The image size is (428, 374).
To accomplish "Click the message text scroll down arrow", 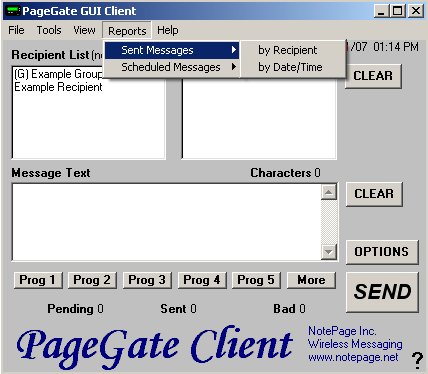I will point(329,252).
